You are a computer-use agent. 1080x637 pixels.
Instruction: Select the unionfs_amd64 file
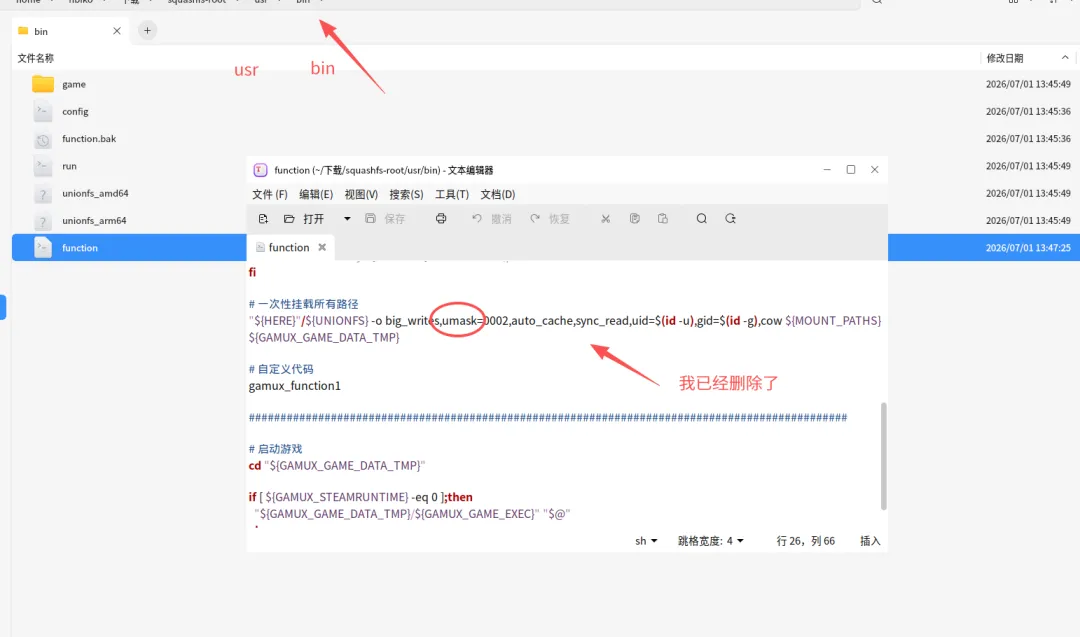(95, 194)
